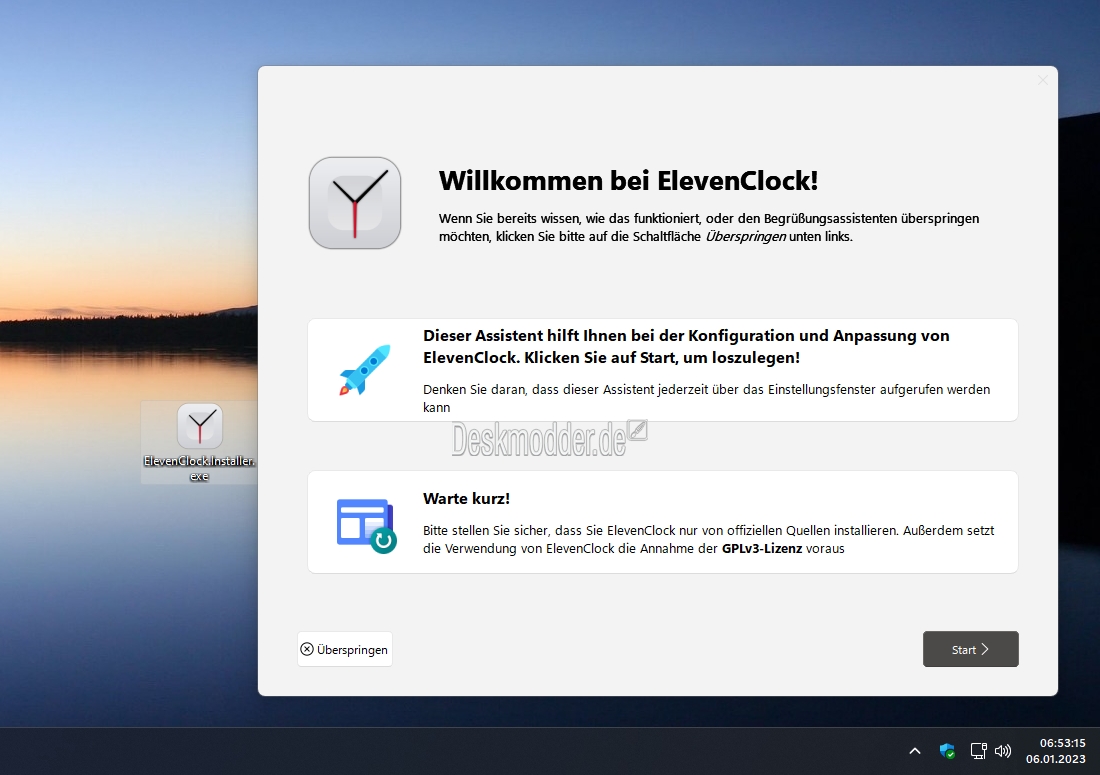
Task: Close the ElevenClock welcome dialog
Action: coord(1043,81)
